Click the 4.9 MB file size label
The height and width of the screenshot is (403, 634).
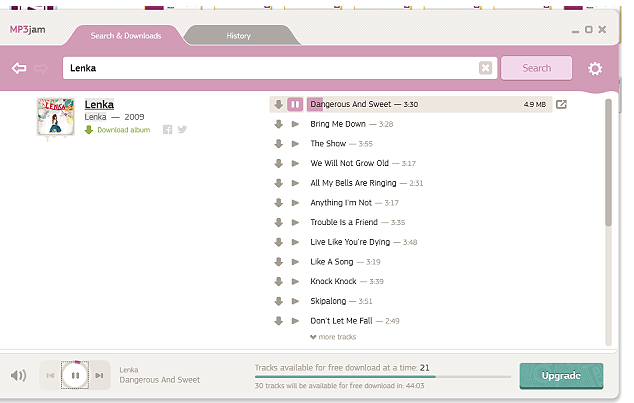(535, 104)
